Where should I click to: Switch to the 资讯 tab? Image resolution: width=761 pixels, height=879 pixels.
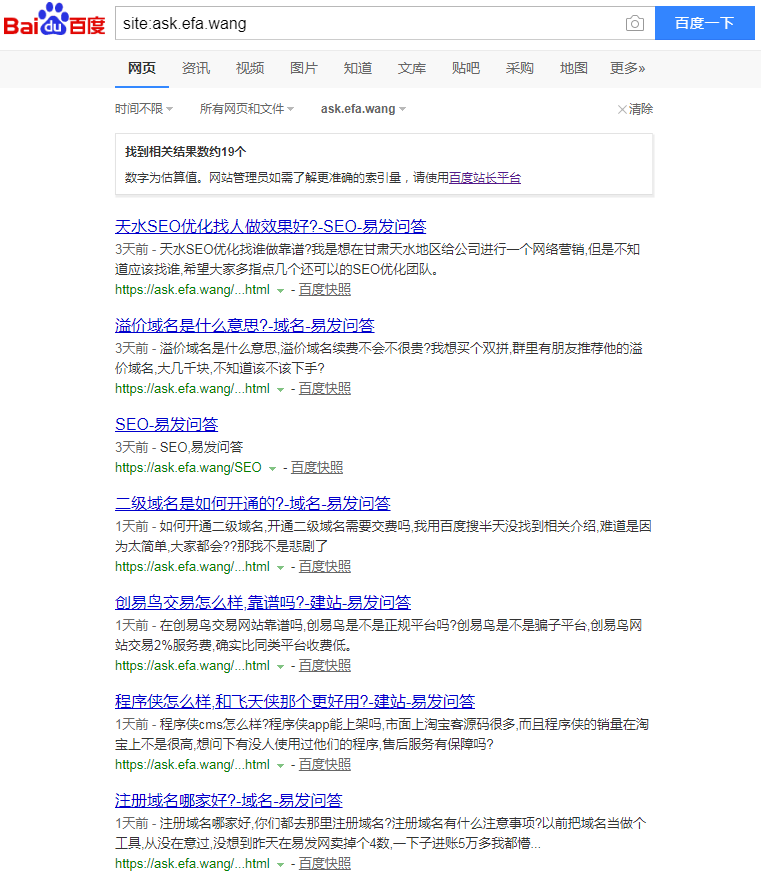click(x=196, y=68)
